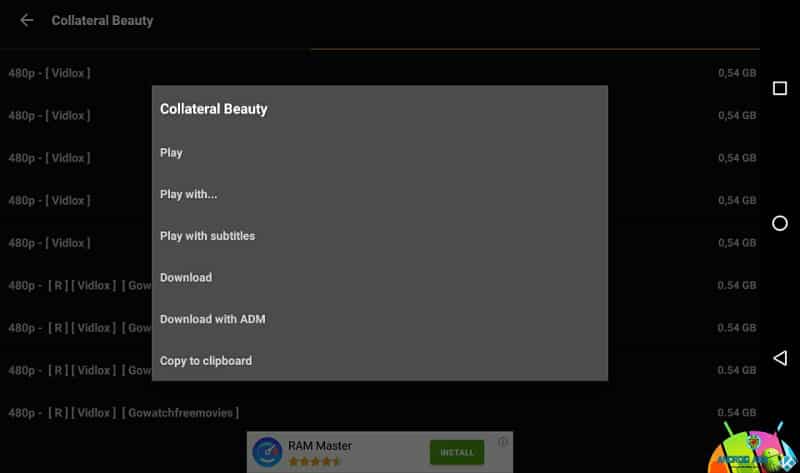The width and height of the screenshot is (800, 473).
Task: Select the topmost 480p Vidlox stream row
Action: pos(49,73)
